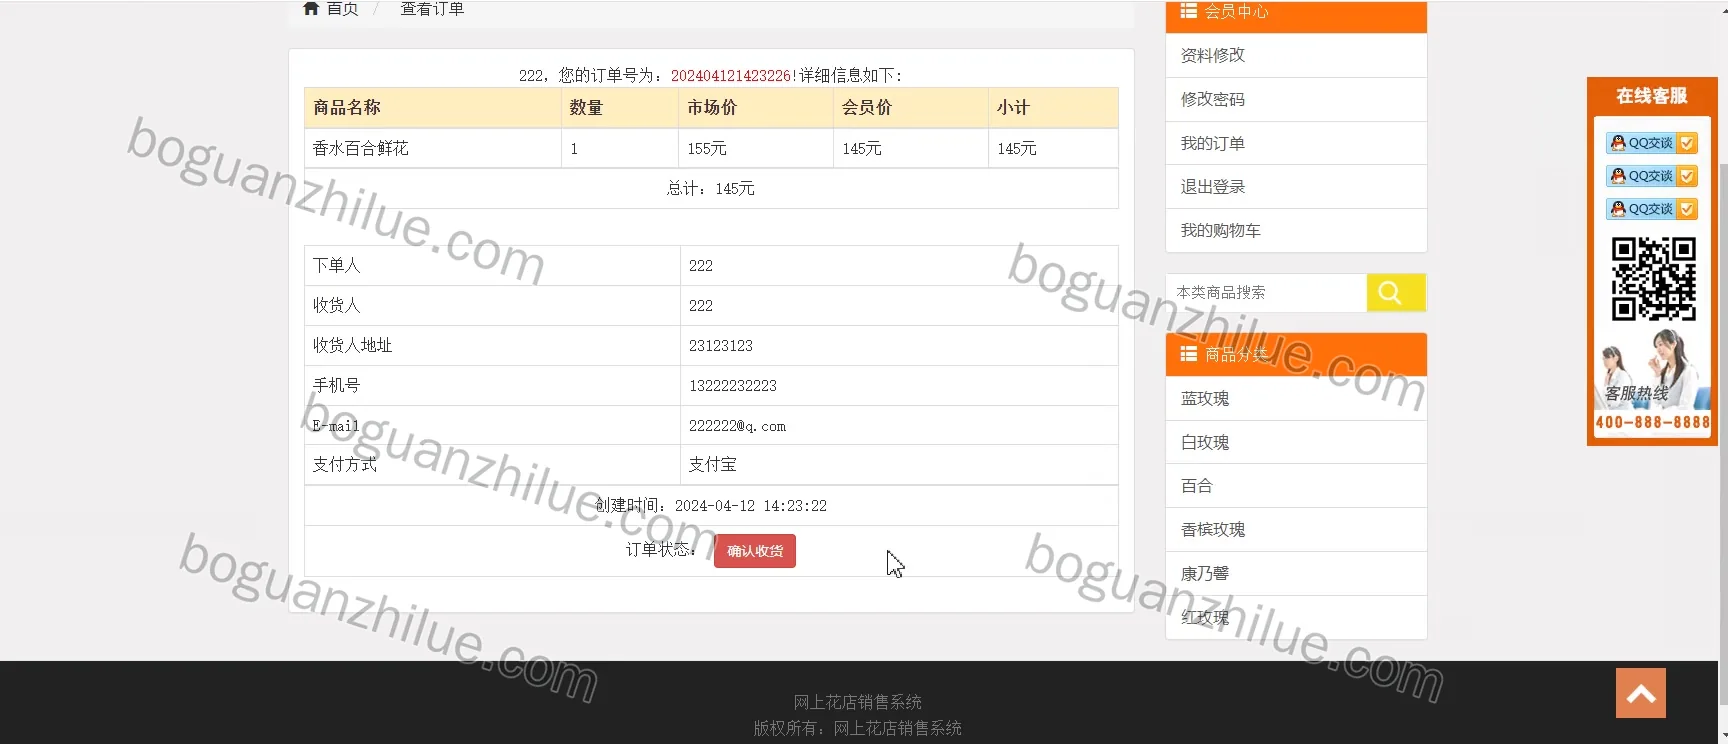Click the total 总计：145元
The width and height of the screenshot is (1728, 744).
click(711, 189)
